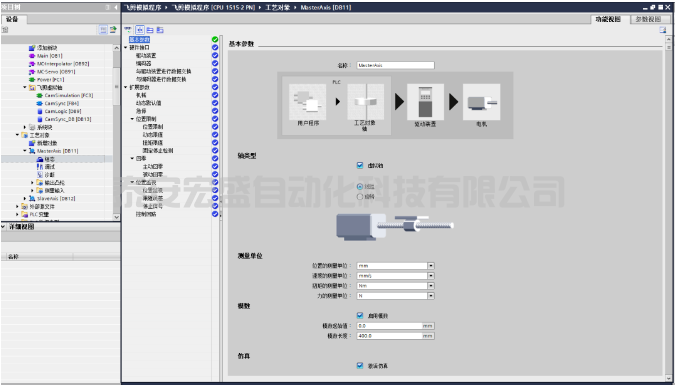675x385 pixels.
Task: Toggle the virtual axis checkbox
Action: (x=360, y=165)
